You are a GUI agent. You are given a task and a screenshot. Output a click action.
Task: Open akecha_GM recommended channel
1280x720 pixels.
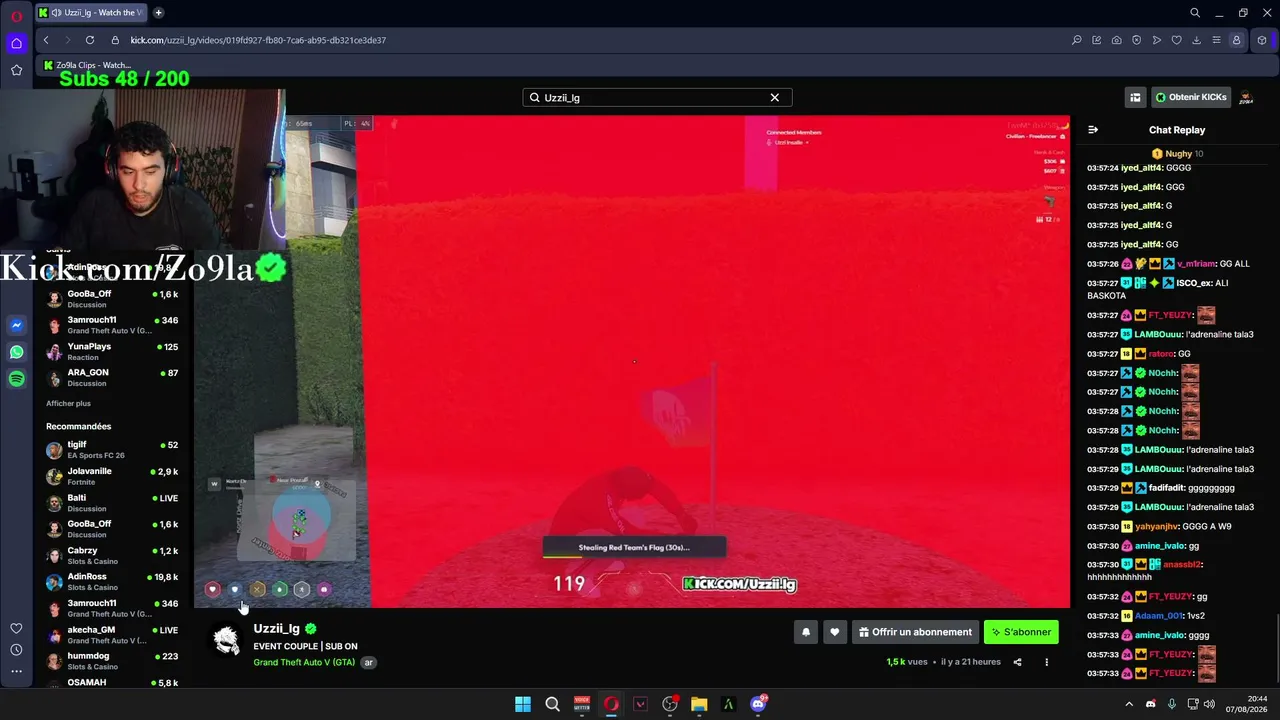click(113, 635)
